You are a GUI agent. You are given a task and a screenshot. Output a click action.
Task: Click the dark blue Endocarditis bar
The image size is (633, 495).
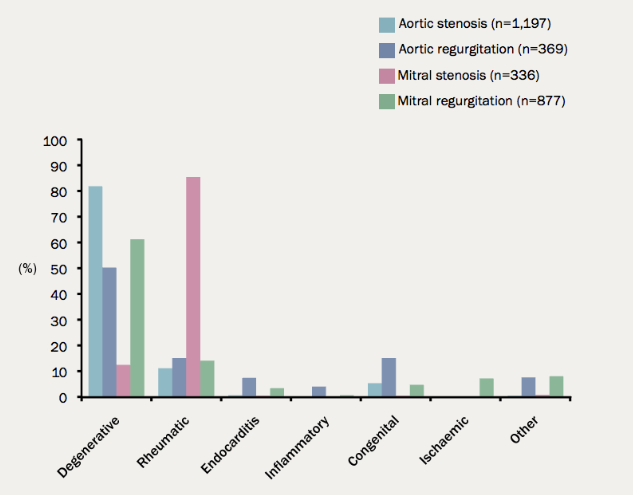click(x=249, y=387)
